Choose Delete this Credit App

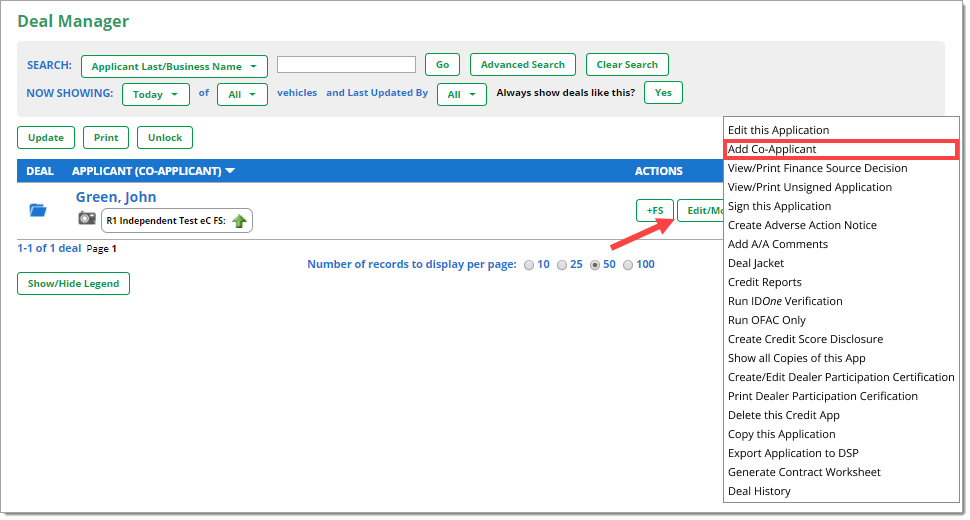coord(784,415)
